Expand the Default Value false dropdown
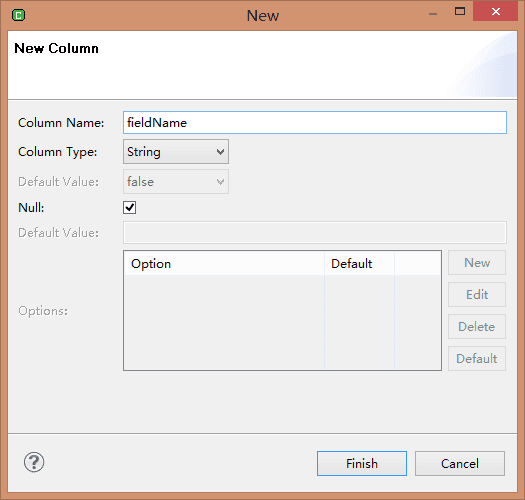Image resolution: width=525 pixels, height=500 pixels. (176, 182)
